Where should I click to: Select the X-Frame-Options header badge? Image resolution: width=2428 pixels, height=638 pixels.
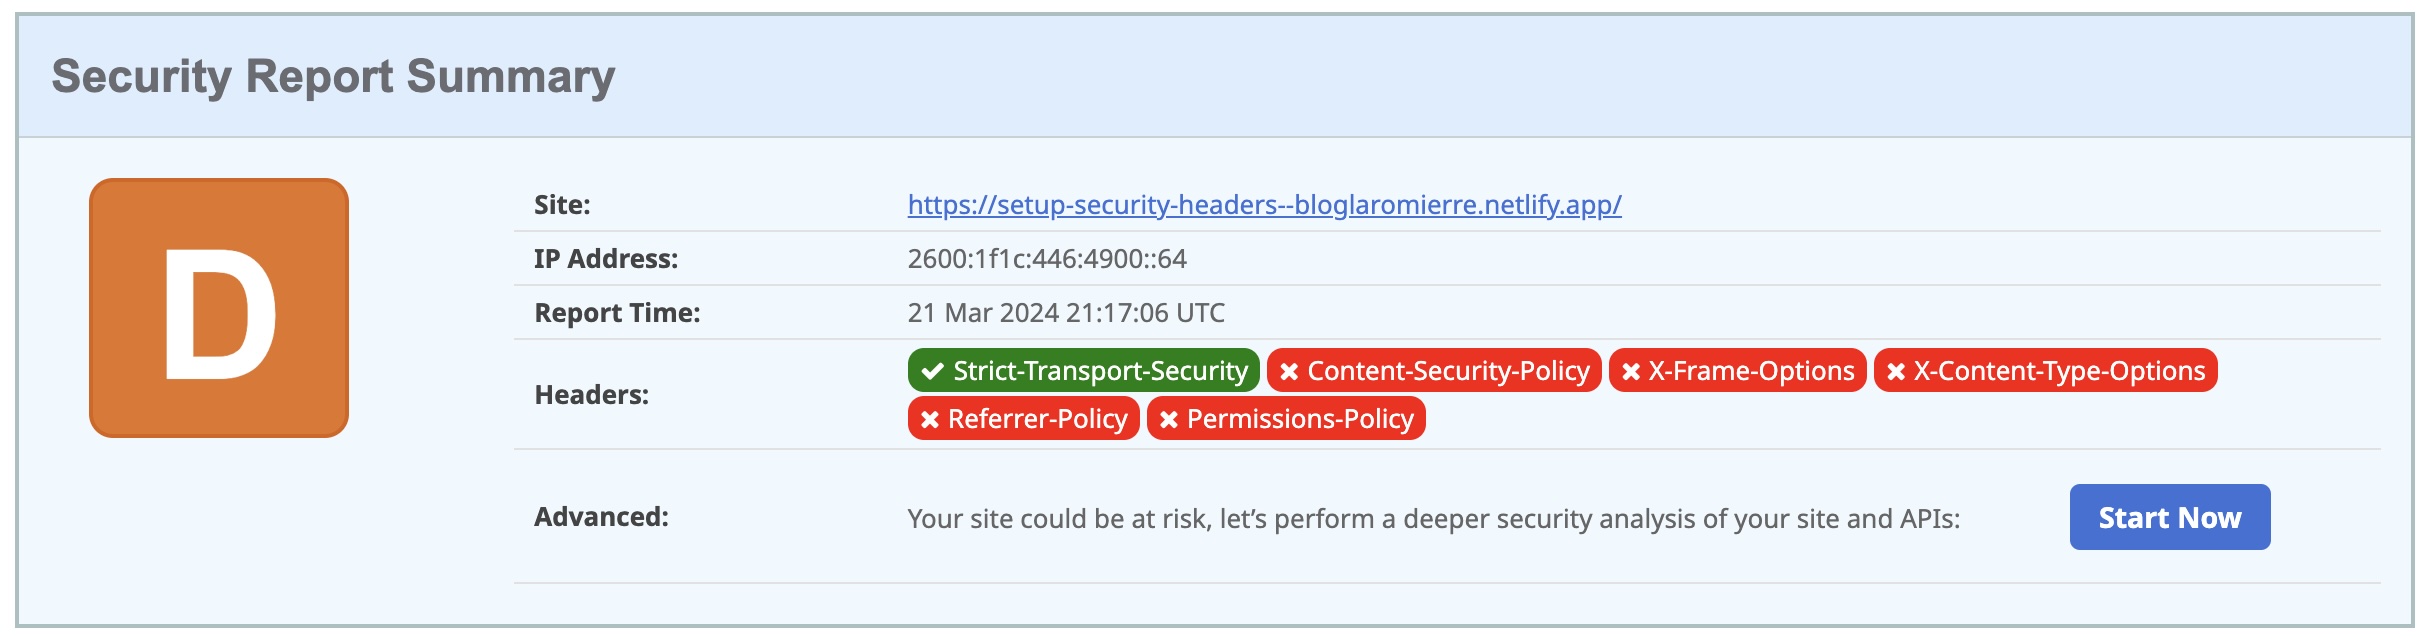pyautogui.click(x=1738, y=370)
